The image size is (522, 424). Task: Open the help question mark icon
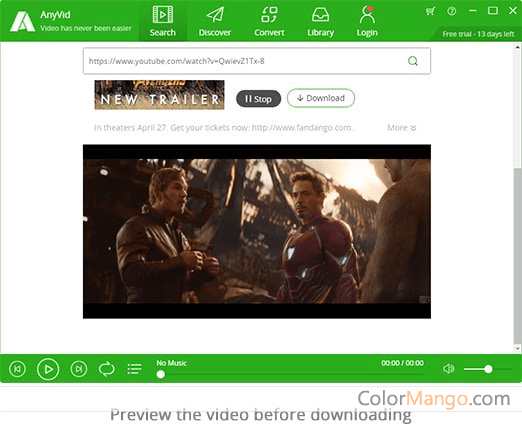point(451,11)
